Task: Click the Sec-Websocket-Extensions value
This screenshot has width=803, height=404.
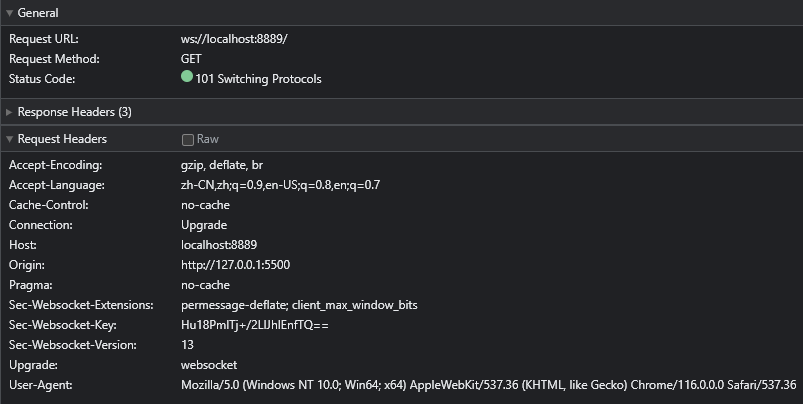Action: point(299,305)
